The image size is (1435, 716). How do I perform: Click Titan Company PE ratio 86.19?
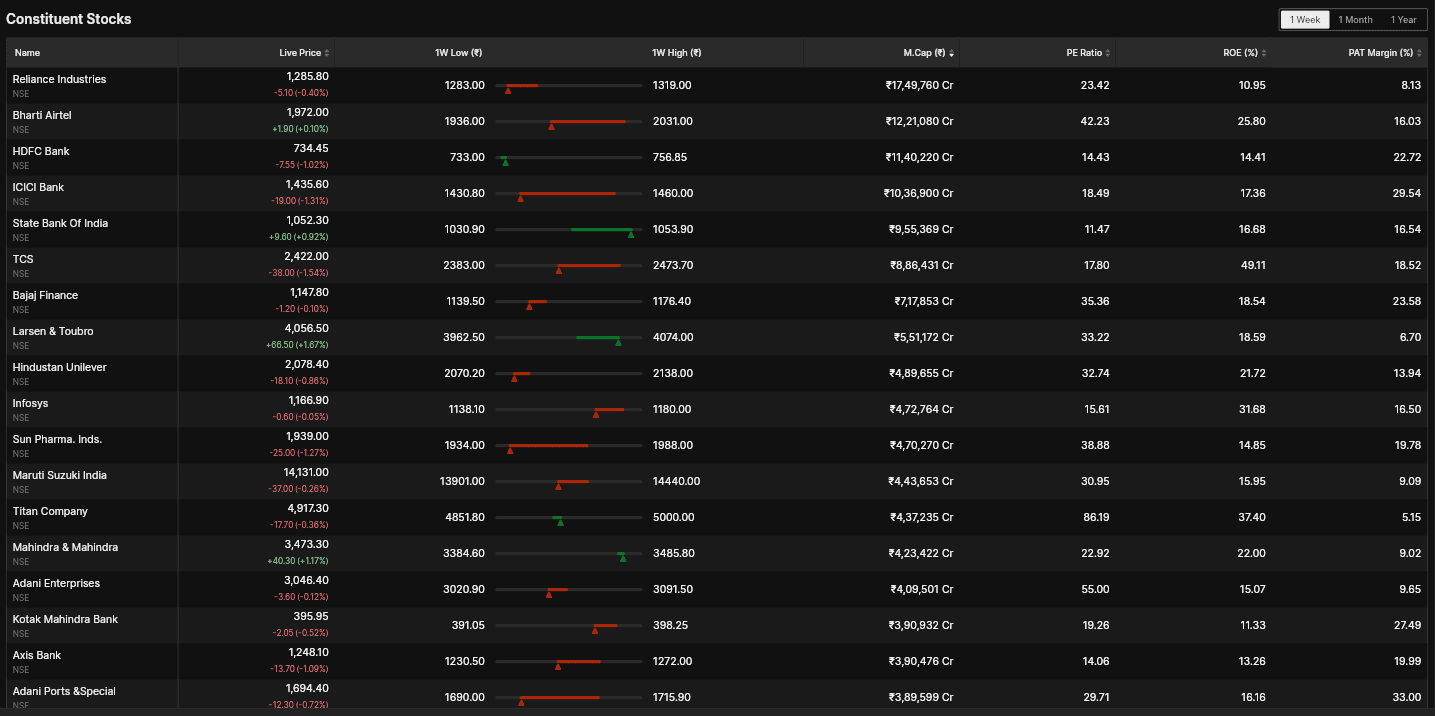pyautogui.click(x=1095, y=517)
